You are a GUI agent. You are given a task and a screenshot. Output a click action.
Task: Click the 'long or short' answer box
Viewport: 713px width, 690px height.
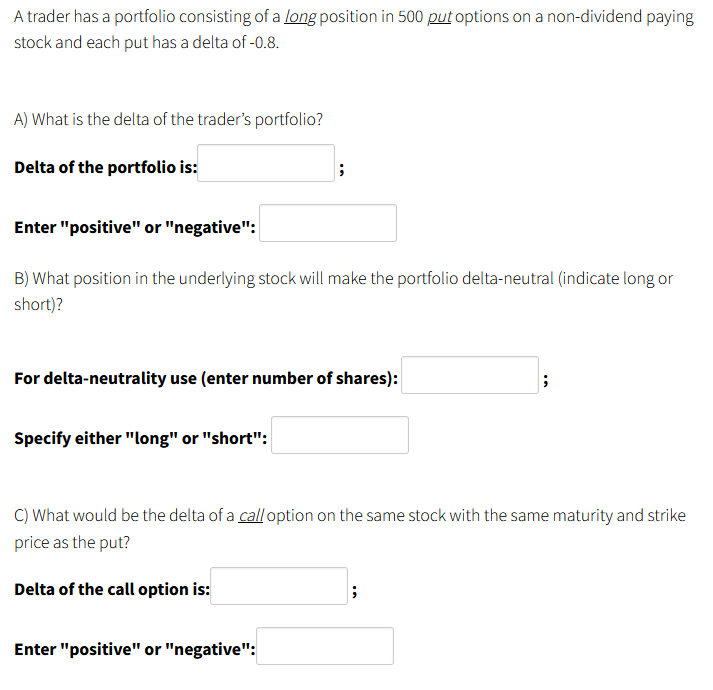point(340,435)
